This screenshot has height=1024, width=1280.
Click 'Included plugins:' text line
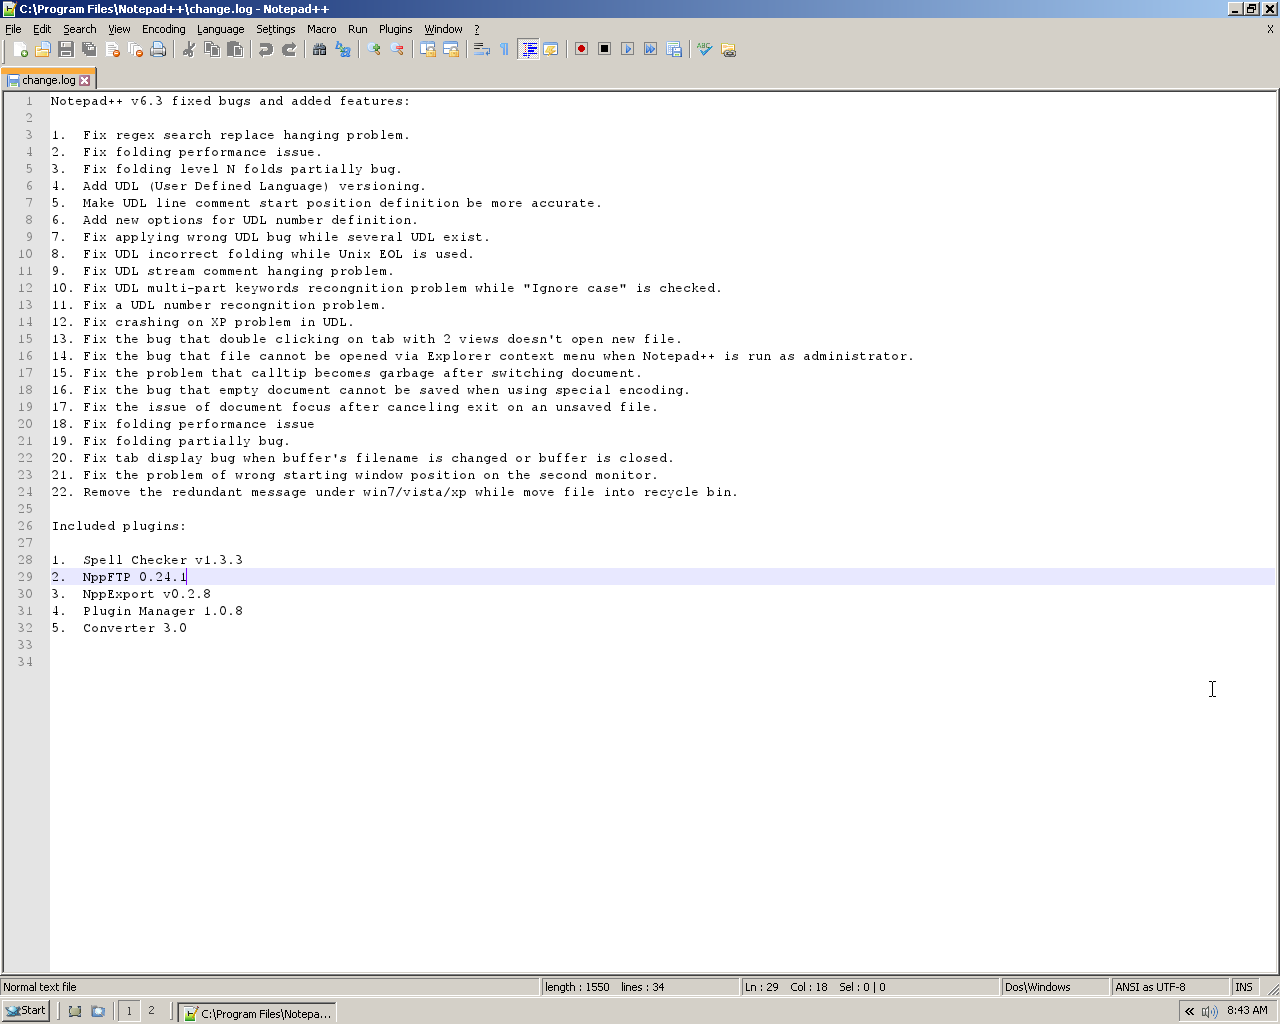click(119, 526)
